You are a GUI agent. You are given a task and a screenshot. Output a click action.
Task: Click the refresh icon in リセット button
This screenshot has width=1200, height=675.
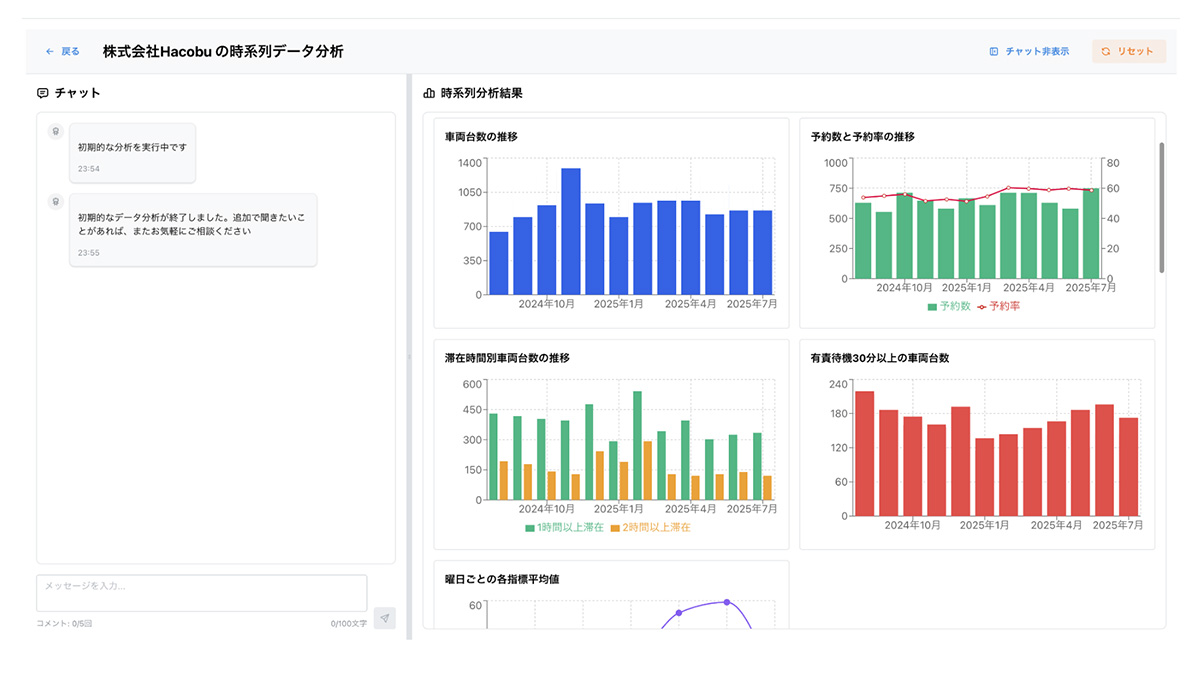click(x=1106, y=51)
